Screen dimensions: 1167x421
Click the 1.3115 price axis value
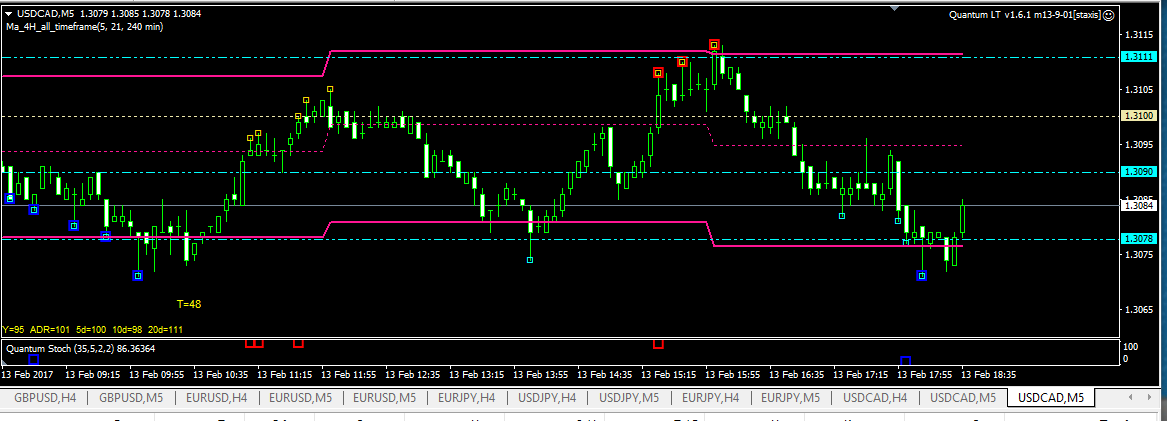(x=1139, y=34)
